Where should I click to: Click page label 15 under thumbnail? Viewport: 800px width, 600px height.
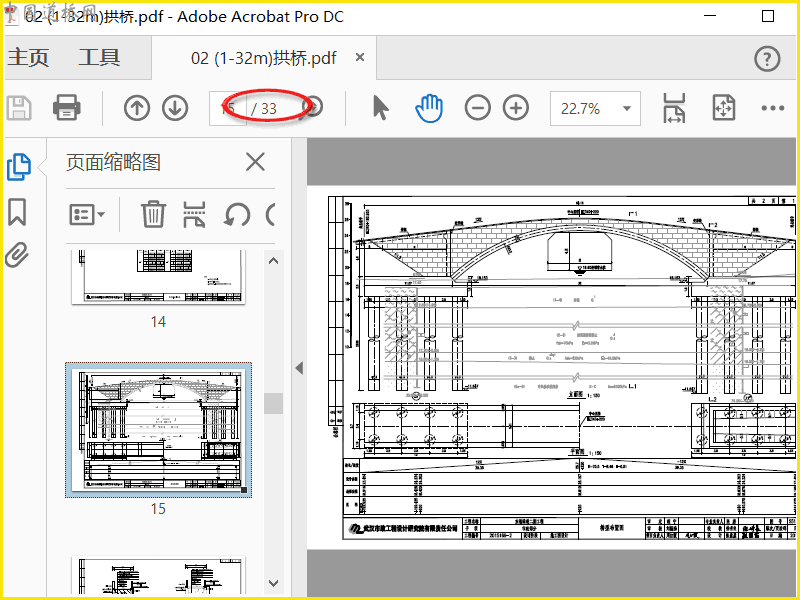[x=158, y=509]
